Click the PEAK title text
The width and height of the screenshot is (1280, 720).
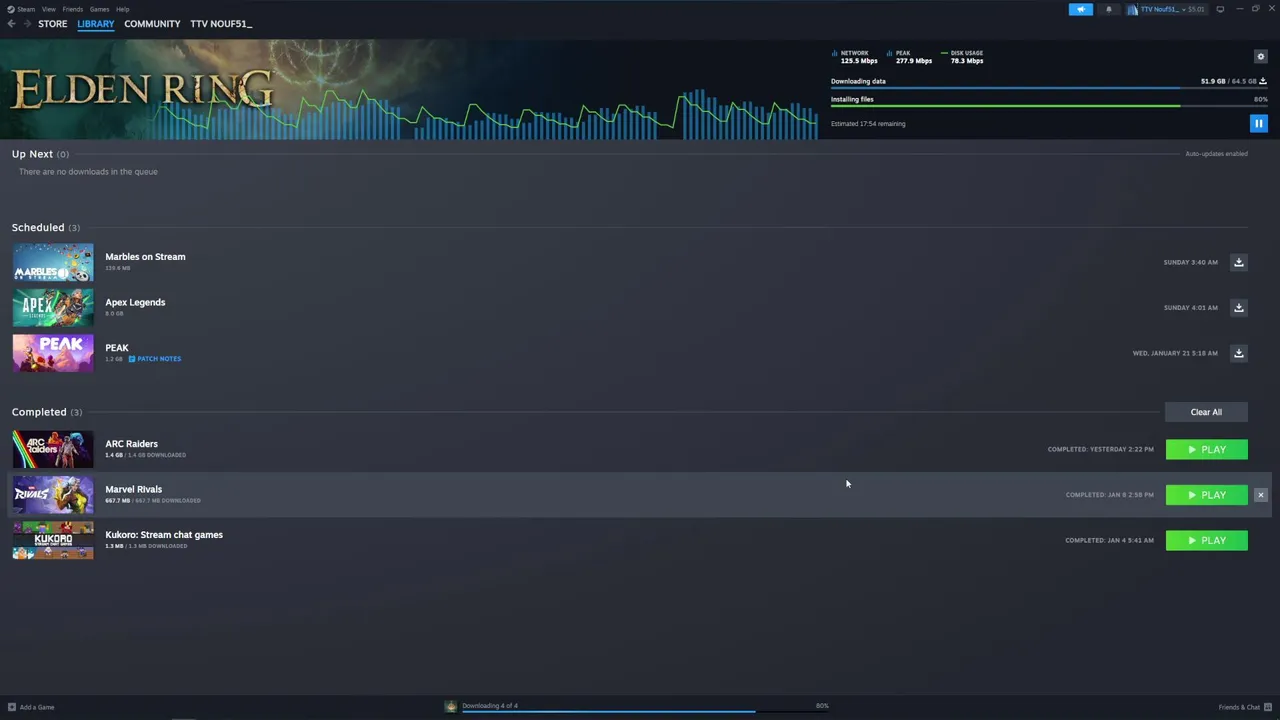117,348
